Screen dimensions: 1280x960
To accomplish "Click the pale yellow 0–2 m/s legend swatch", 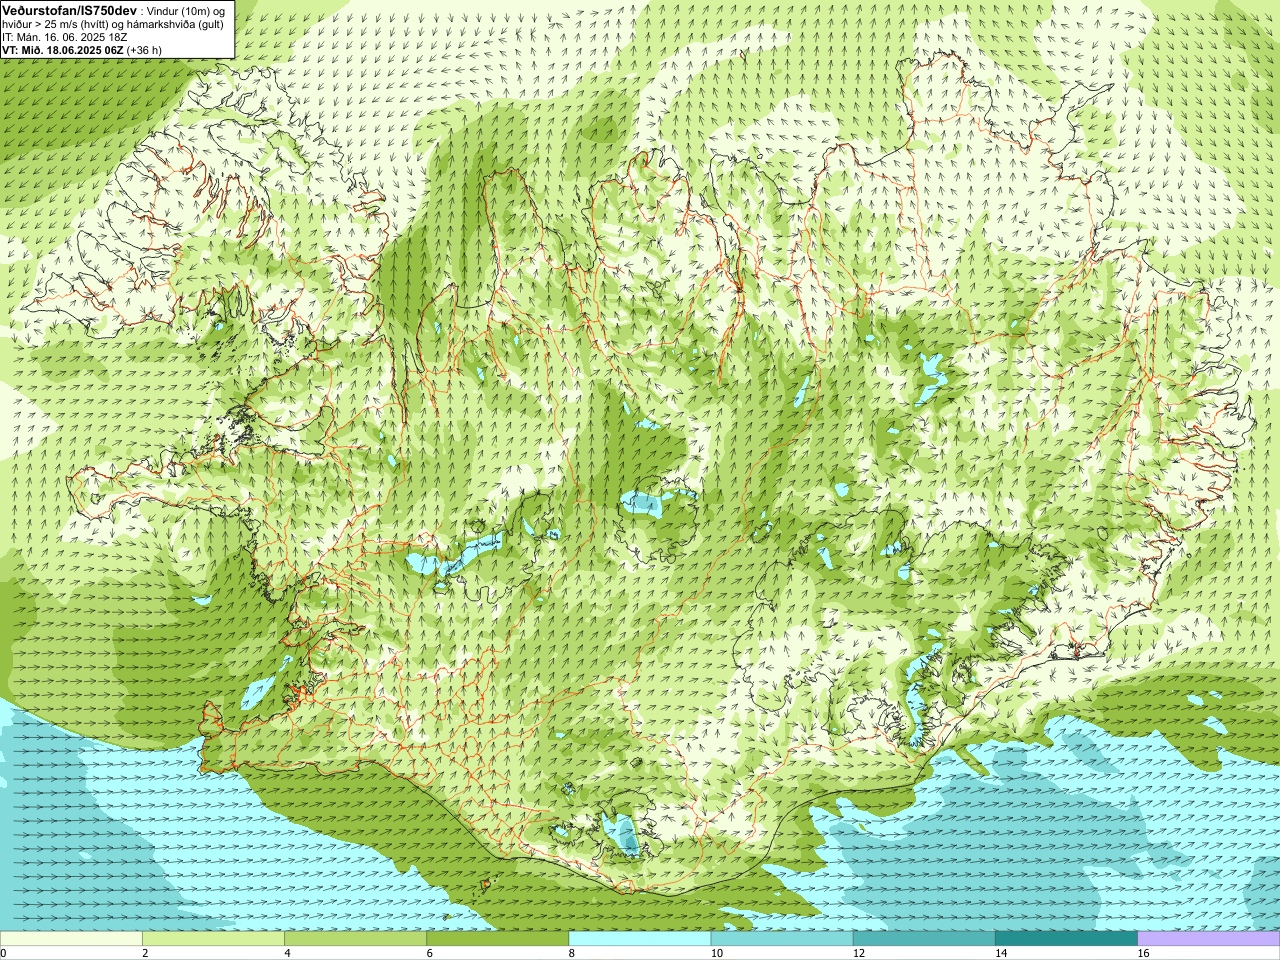I will click(71, 938).
